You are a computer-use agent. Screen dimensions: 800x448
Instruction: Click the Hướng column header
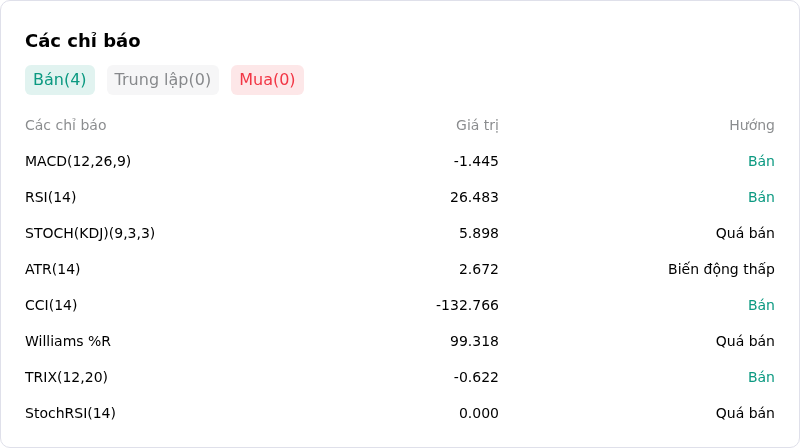point(752,126)
